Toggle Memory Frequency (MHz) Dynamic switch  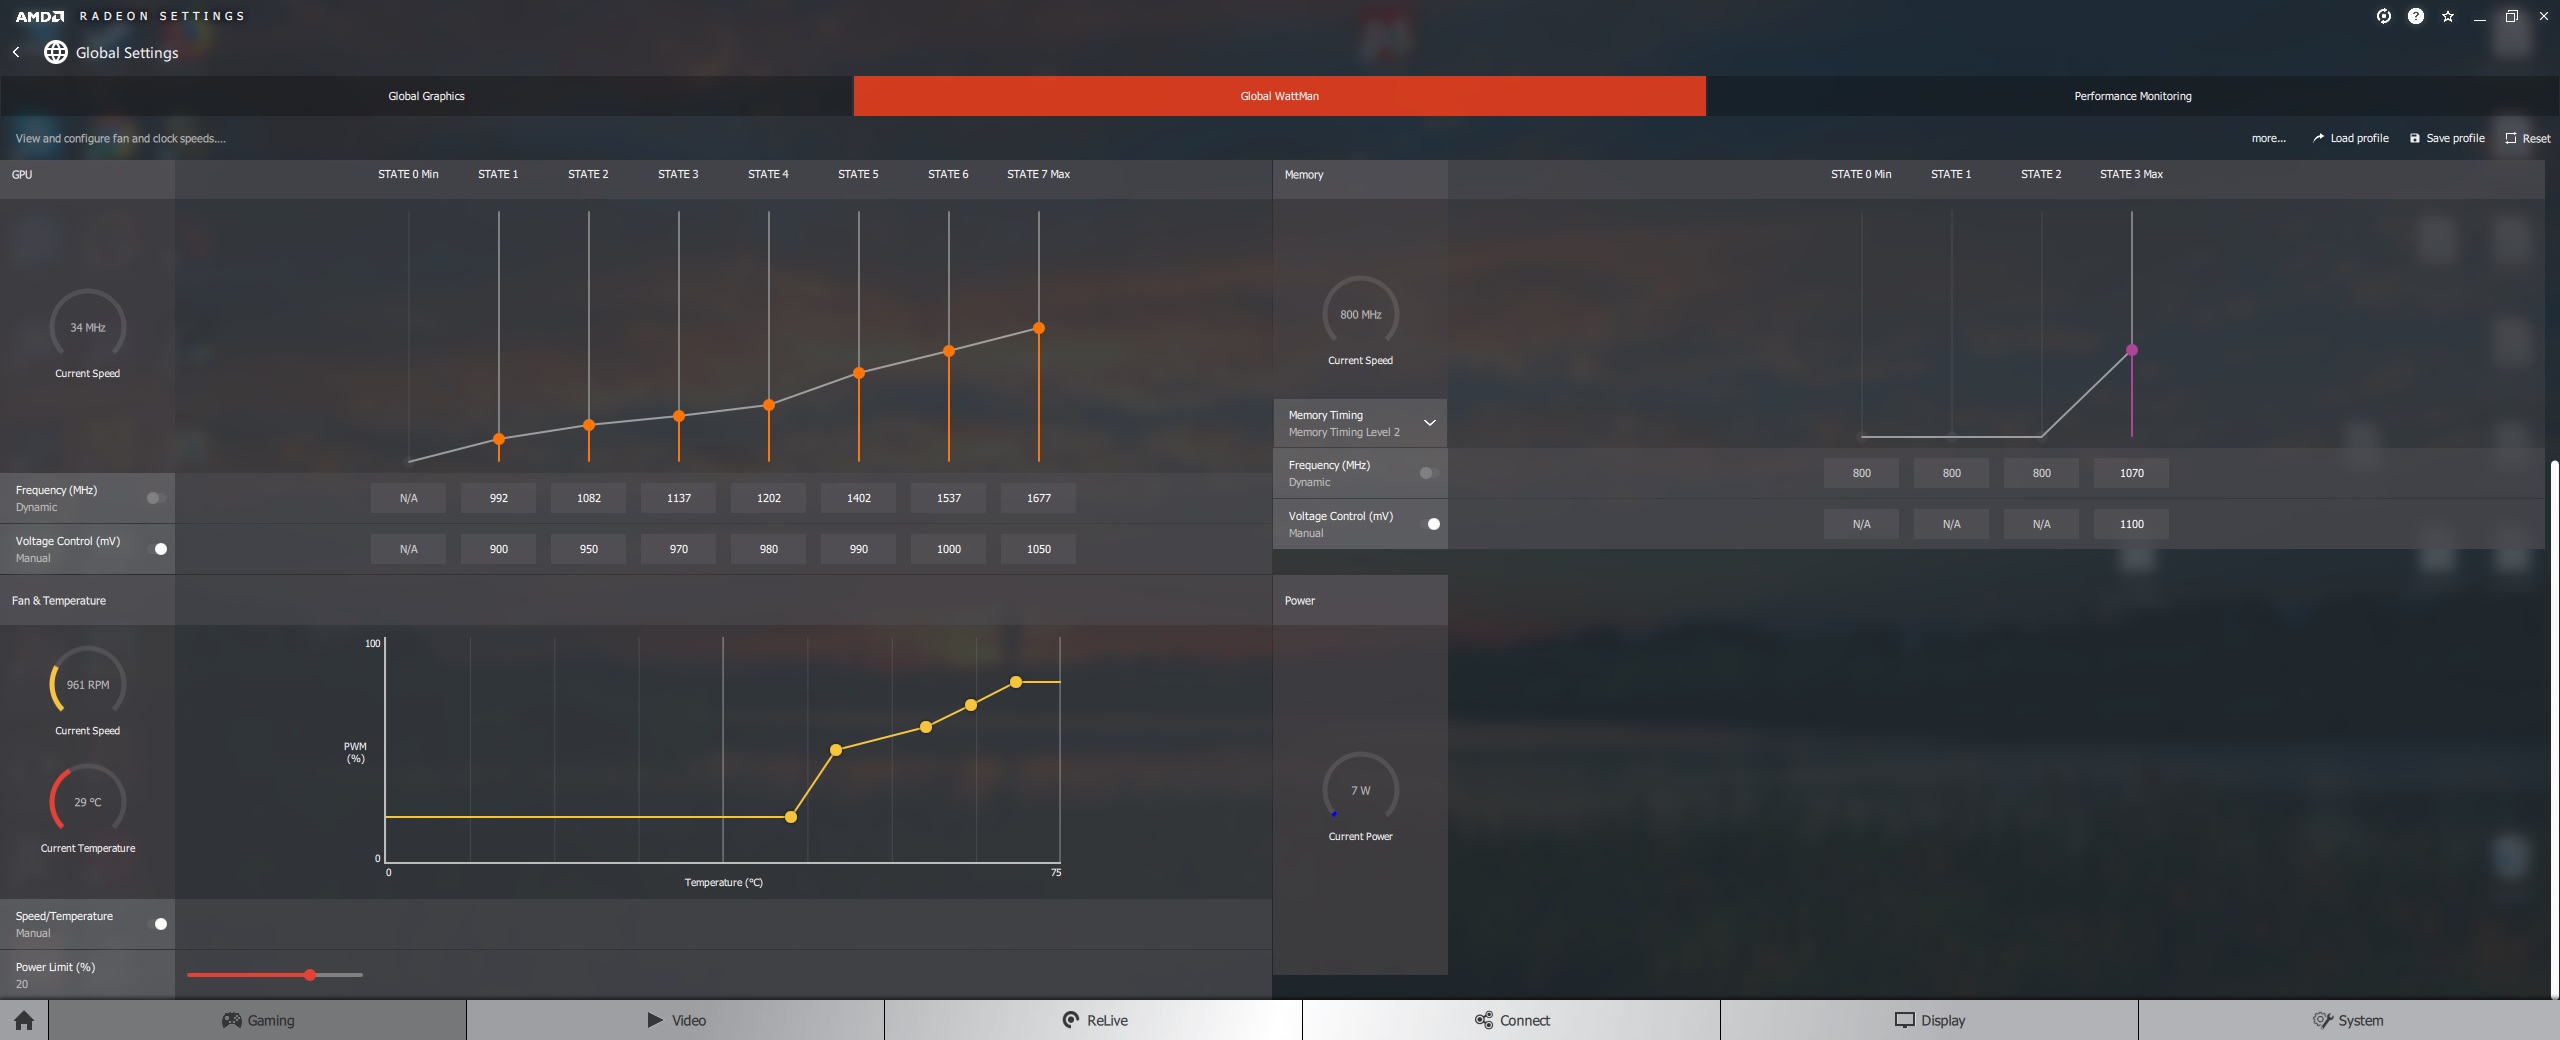pyautogui.click(x=1430, y=473)
